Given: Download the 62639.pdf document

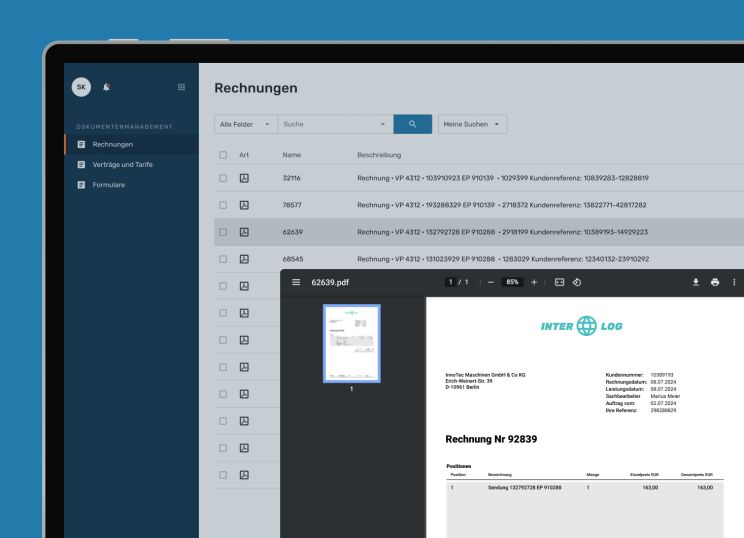Looking at the screenshot, I should [x=695, y=282].
